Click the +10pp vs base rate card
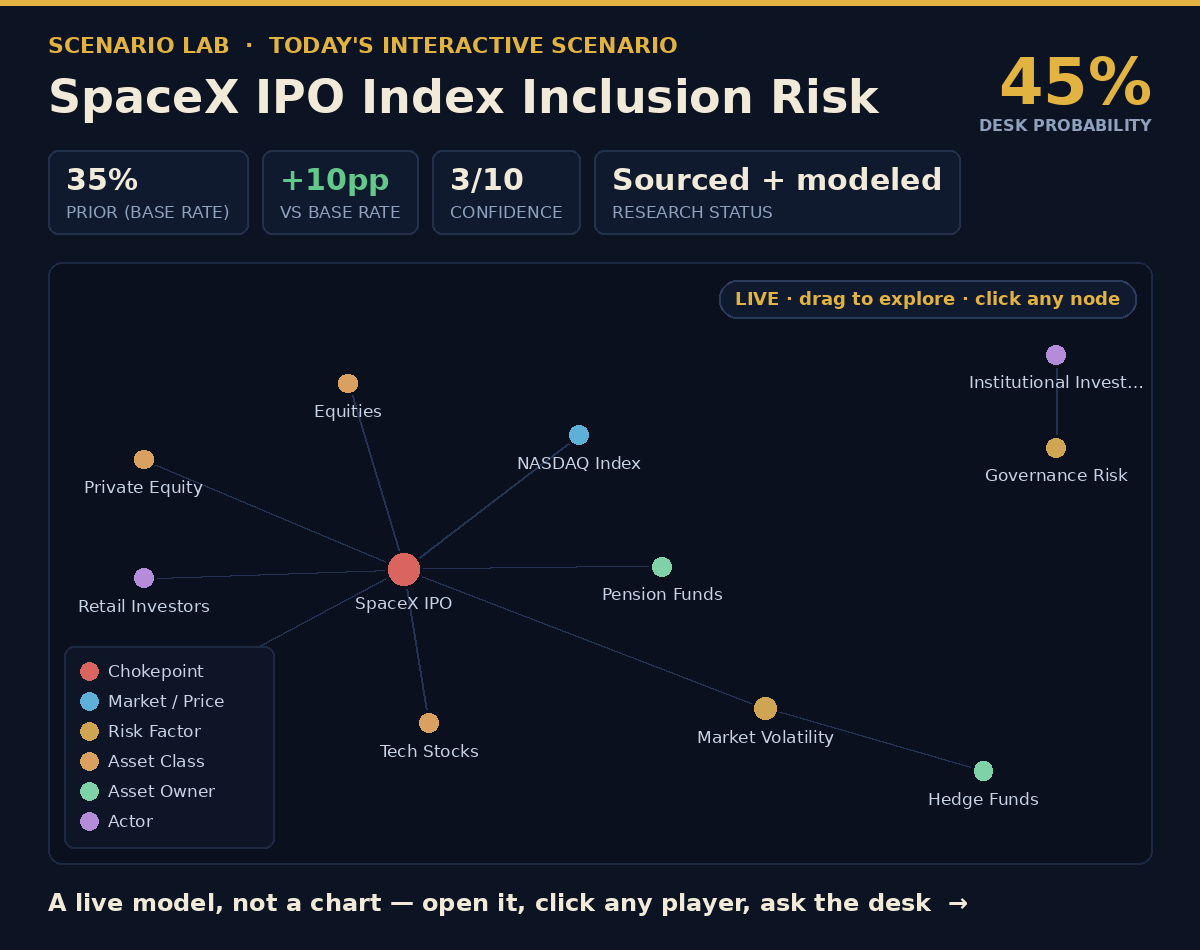This screenshot has height=950, width=1200. pyautogui.click(x=340, y=193)
